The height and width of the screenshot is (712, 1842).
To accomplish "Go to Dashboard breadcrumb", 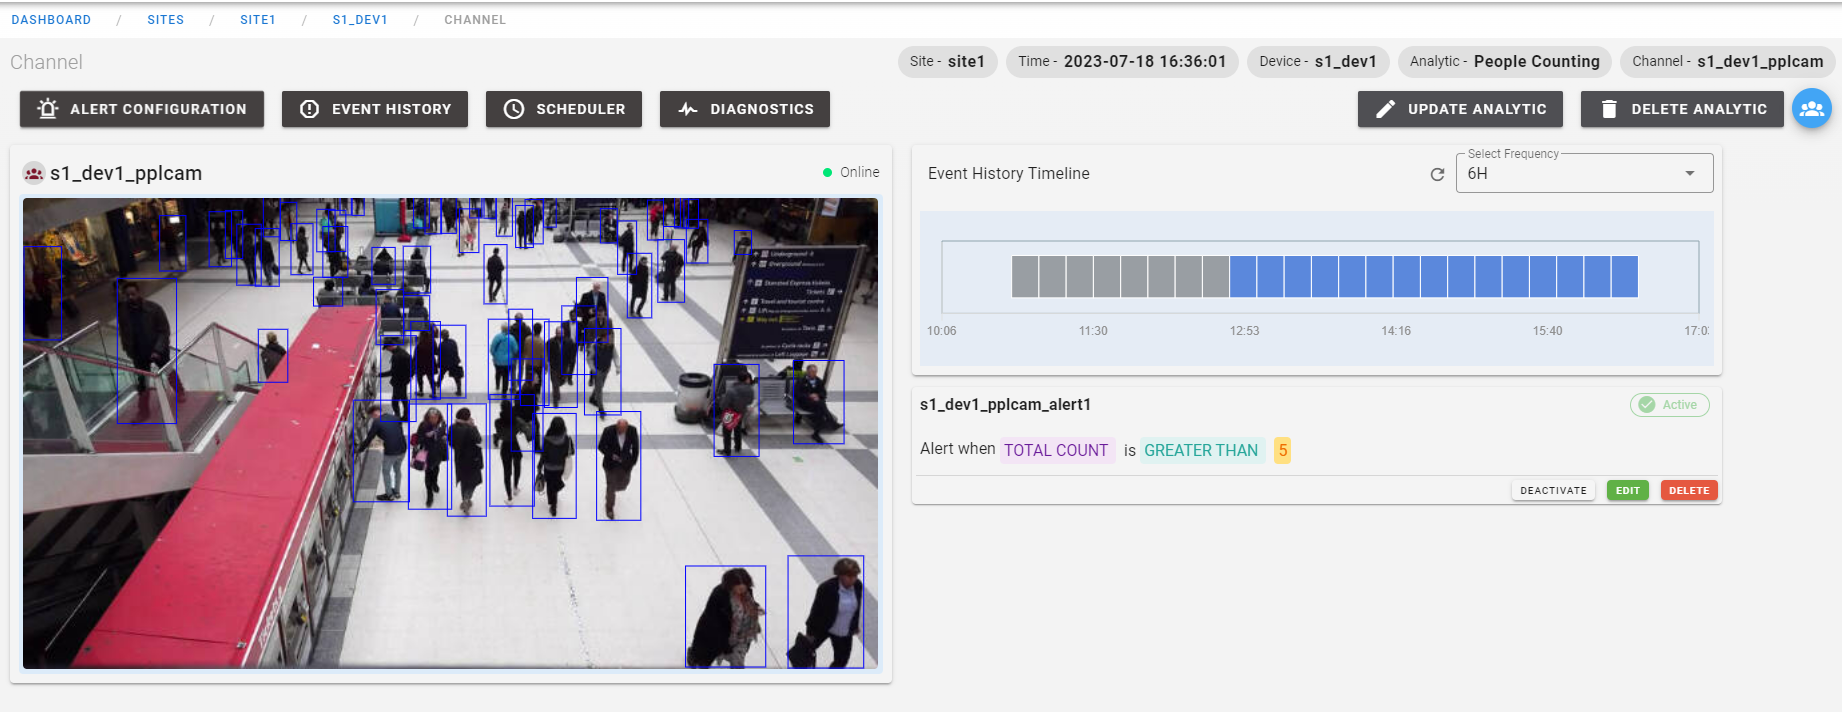I will pyautogui.click(x=51, y=20).
